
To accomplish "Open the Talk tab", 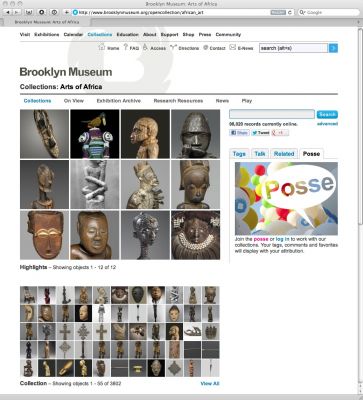I will [260, 154].
